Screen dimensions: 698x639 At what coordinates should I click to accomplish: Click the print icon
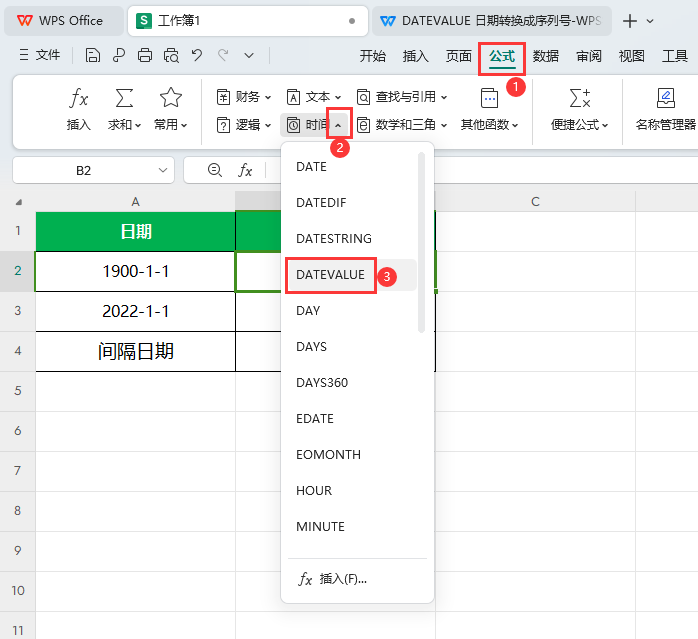pos(145,56)
